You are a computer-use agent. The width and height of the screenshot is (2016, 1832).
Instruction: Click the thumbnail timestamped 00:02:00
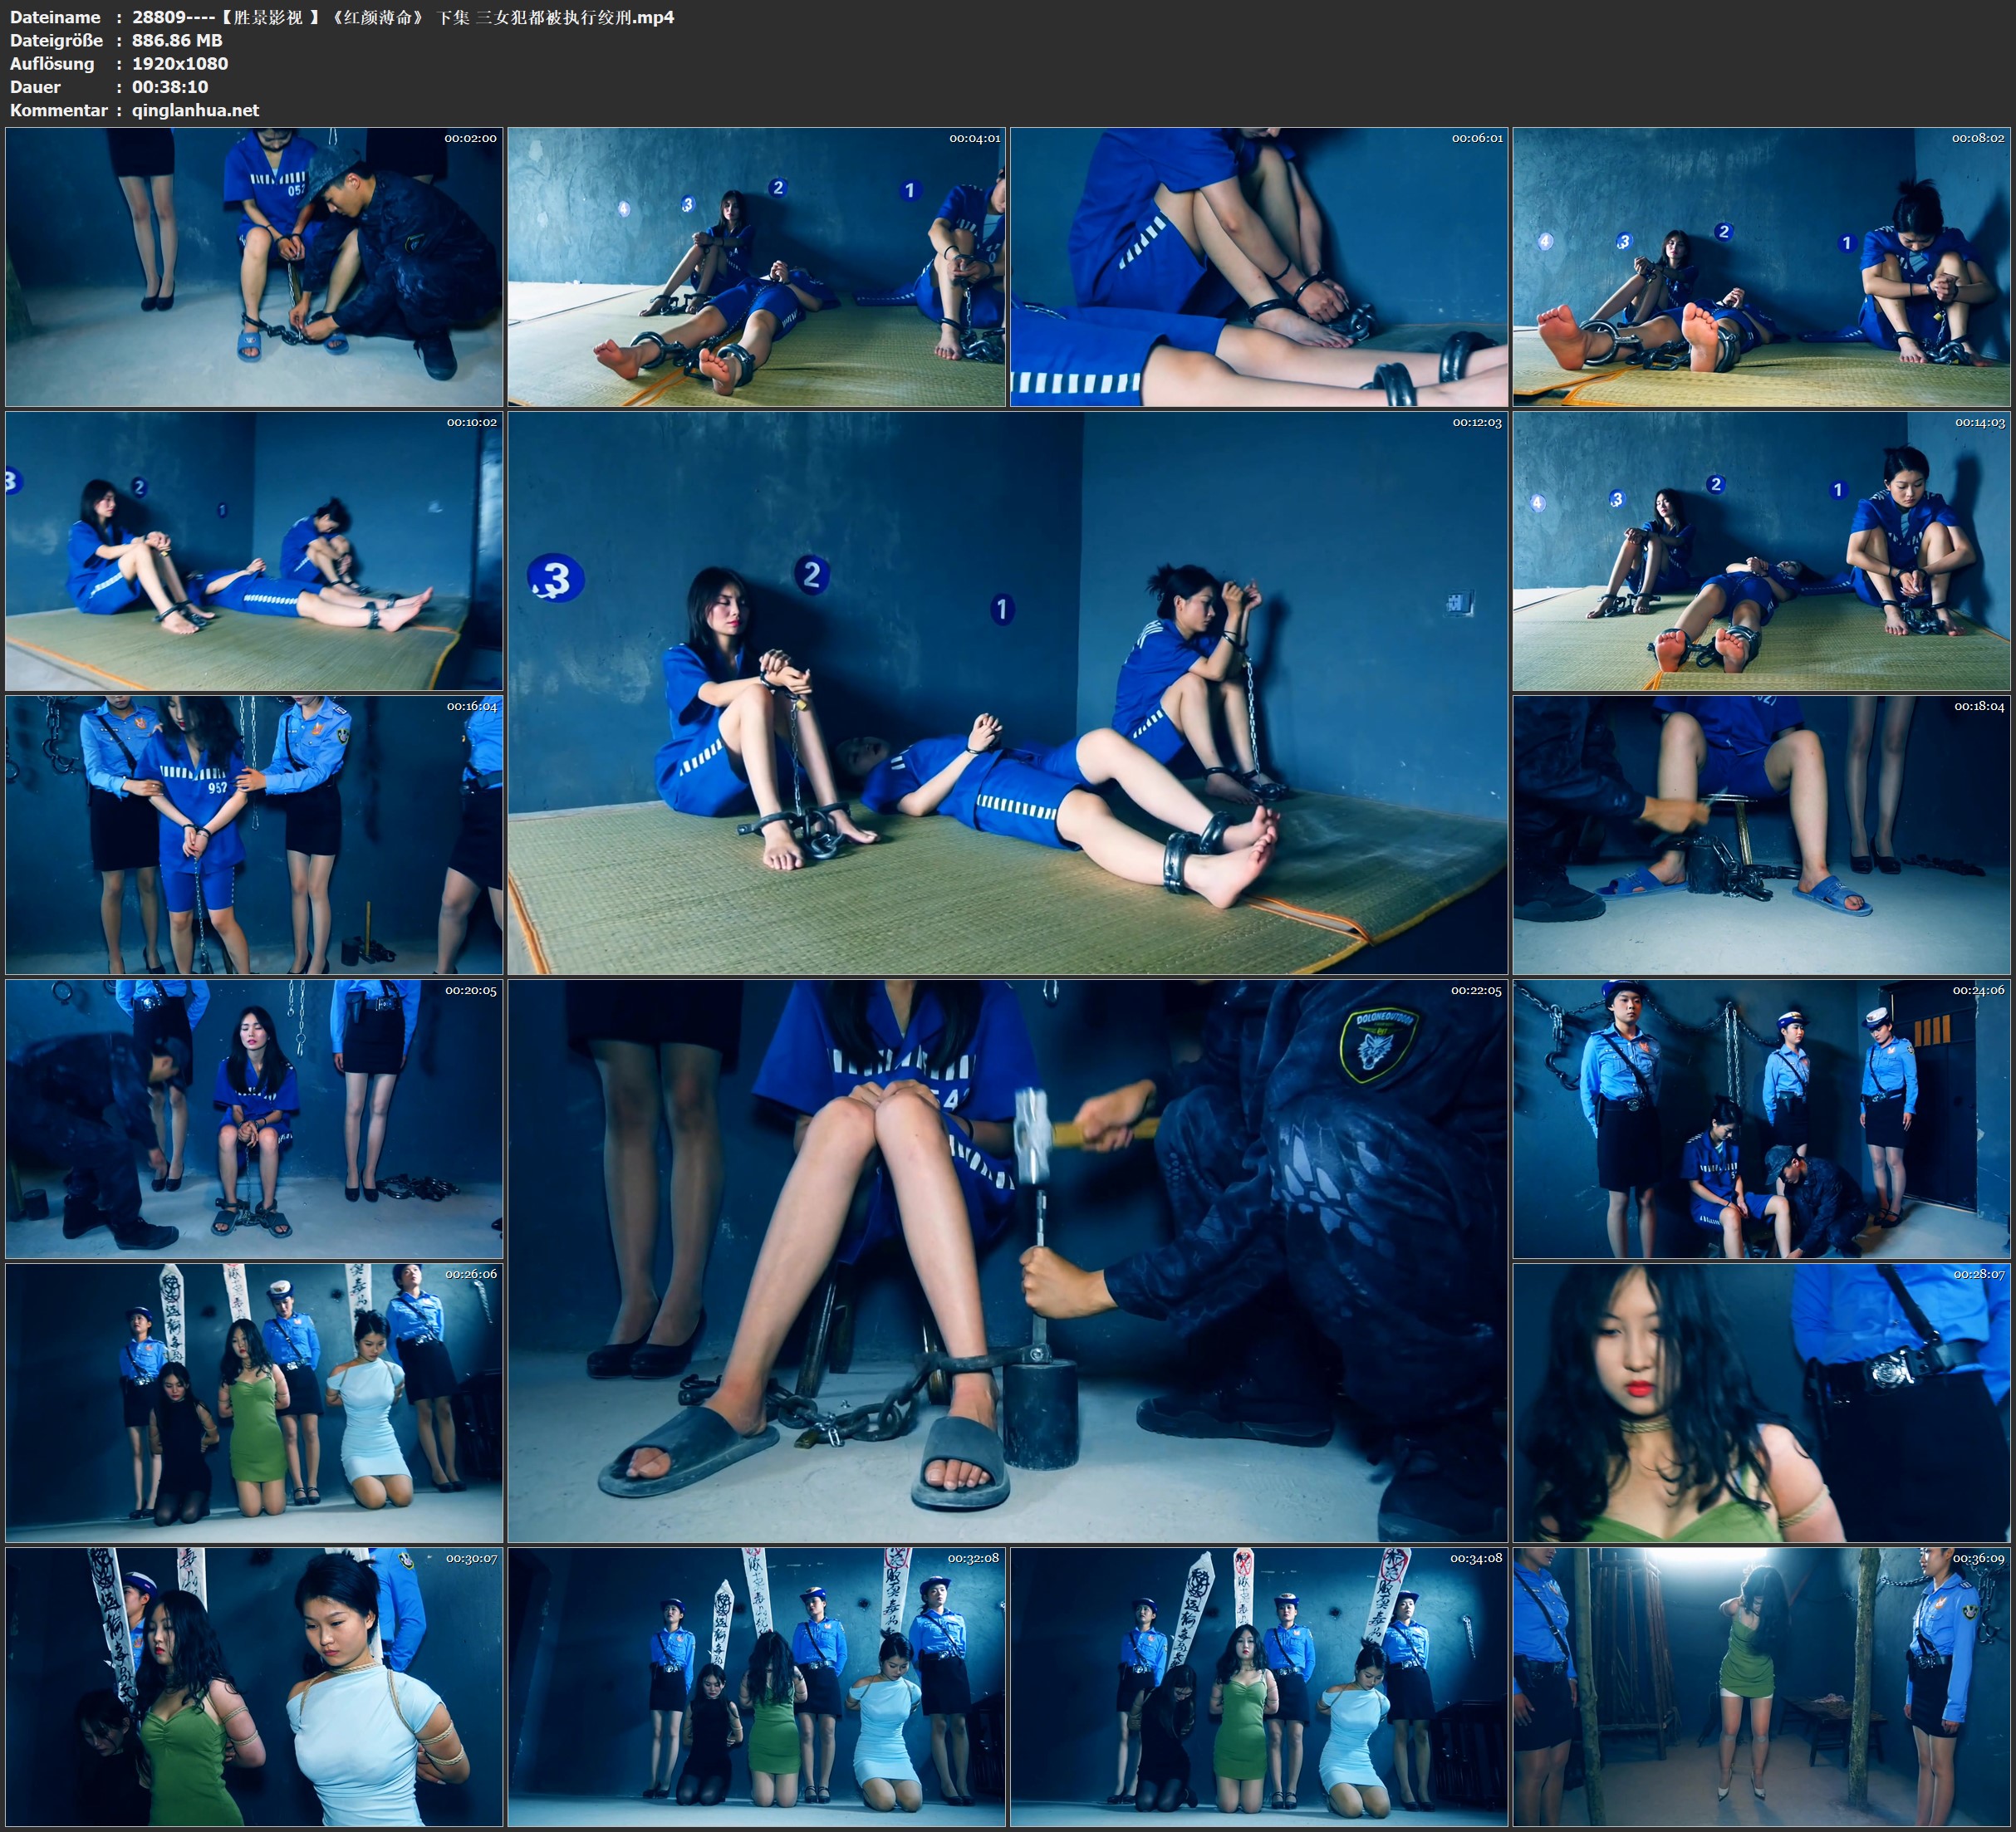[x=254, y=267]
